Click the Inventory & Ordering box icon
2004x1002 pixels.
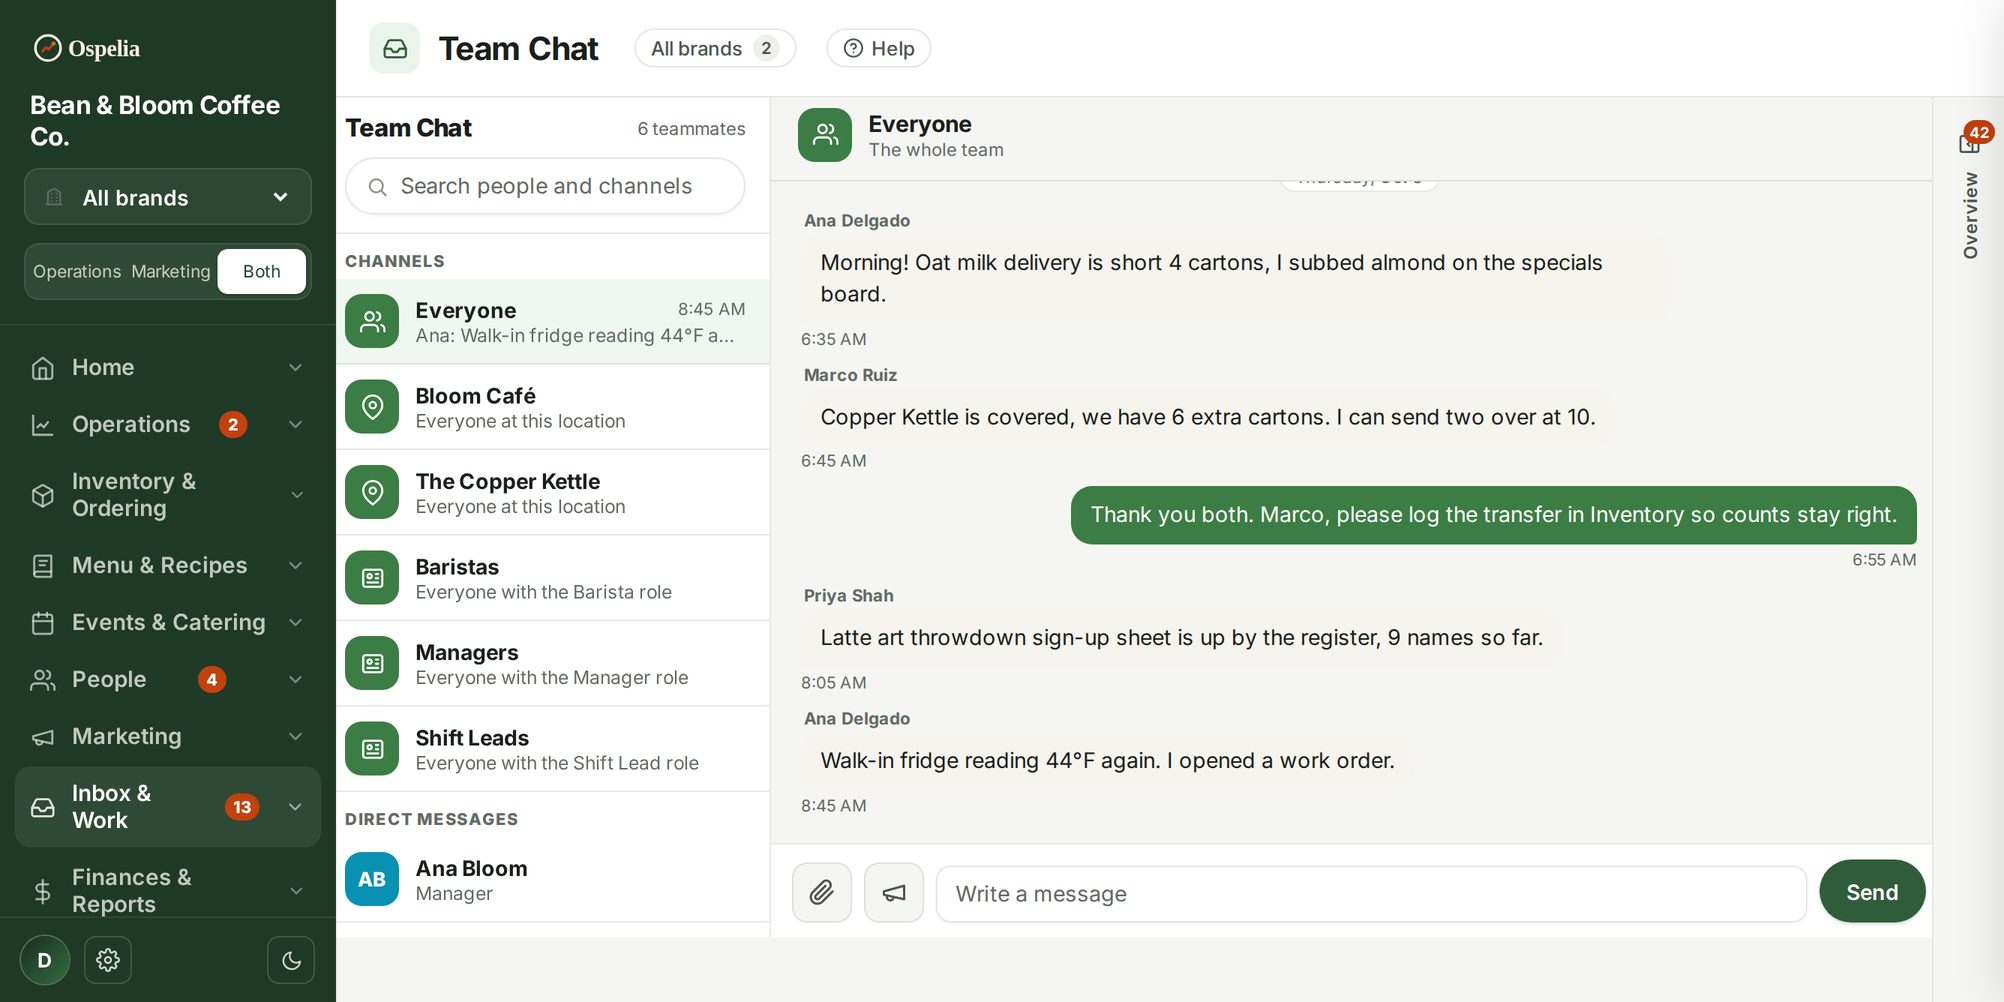tap(42, 495)
